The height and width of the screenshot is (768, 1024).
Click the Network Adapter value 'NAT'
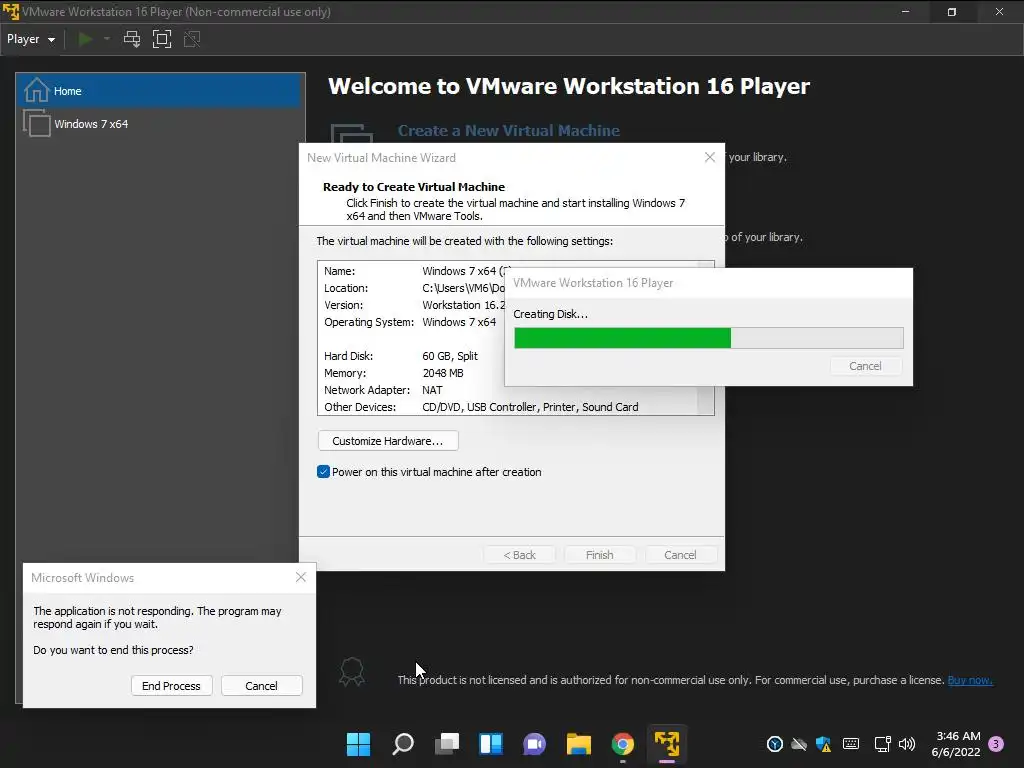(432, 390)
